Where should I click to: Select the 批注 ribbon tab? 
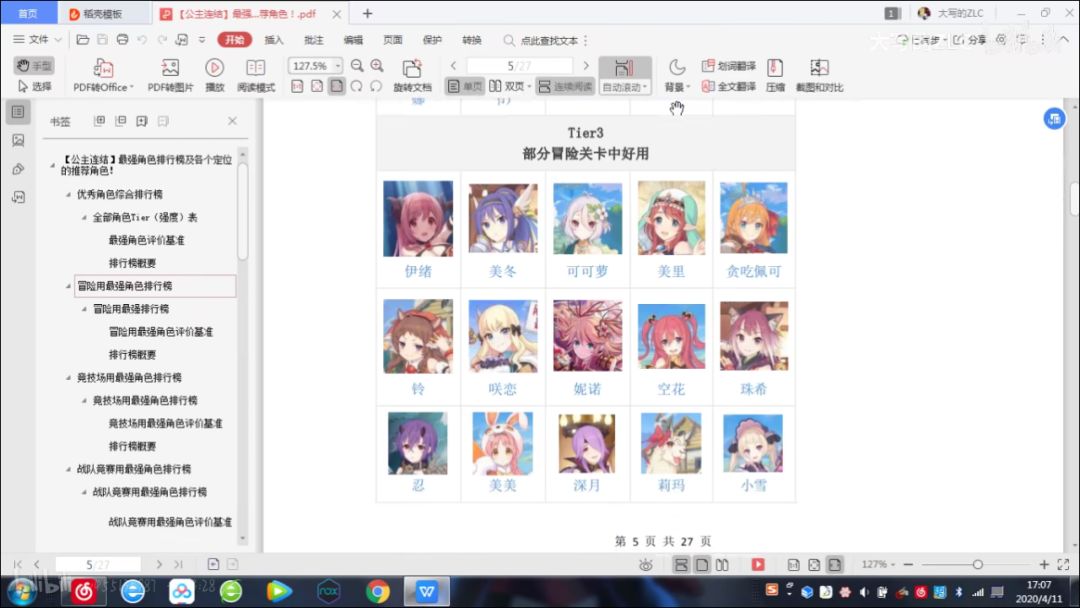(313, 40)
